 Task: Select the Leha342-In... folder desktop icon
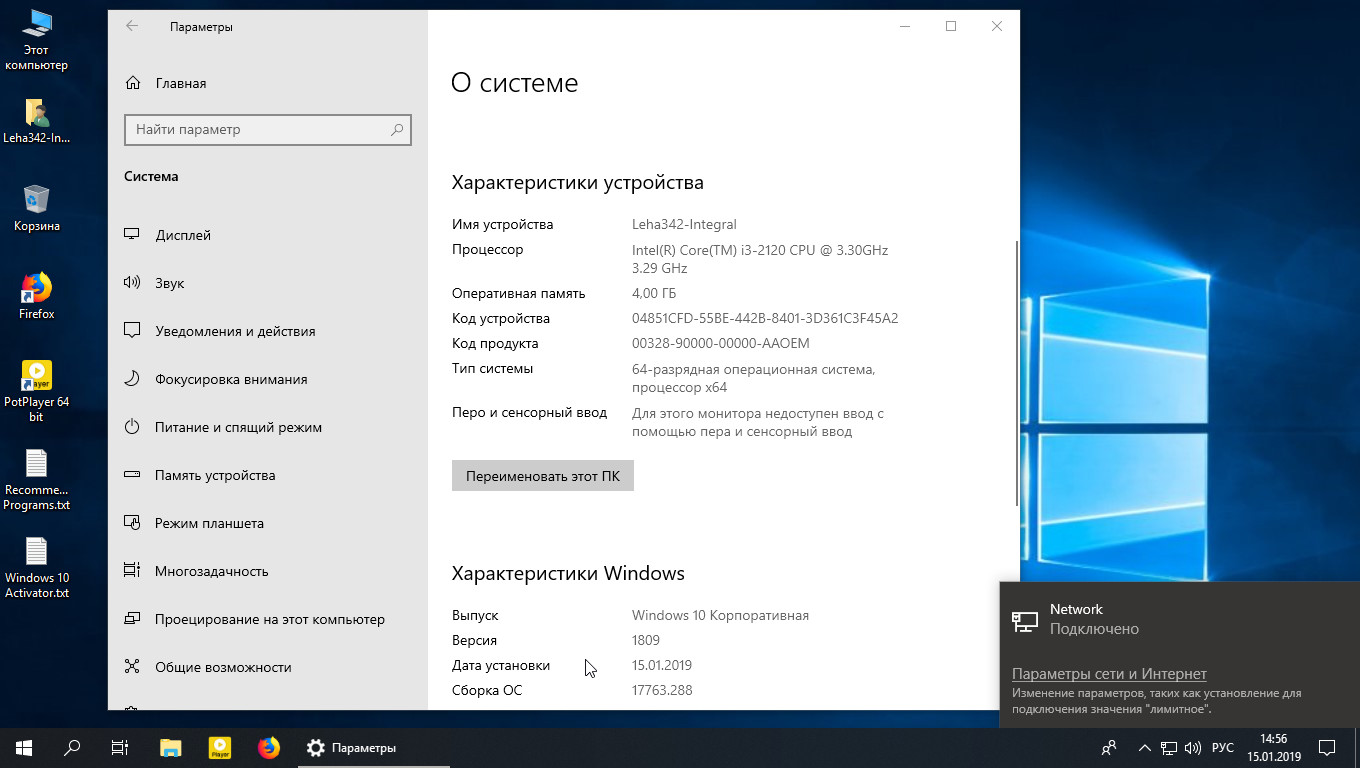click(36, 122)
